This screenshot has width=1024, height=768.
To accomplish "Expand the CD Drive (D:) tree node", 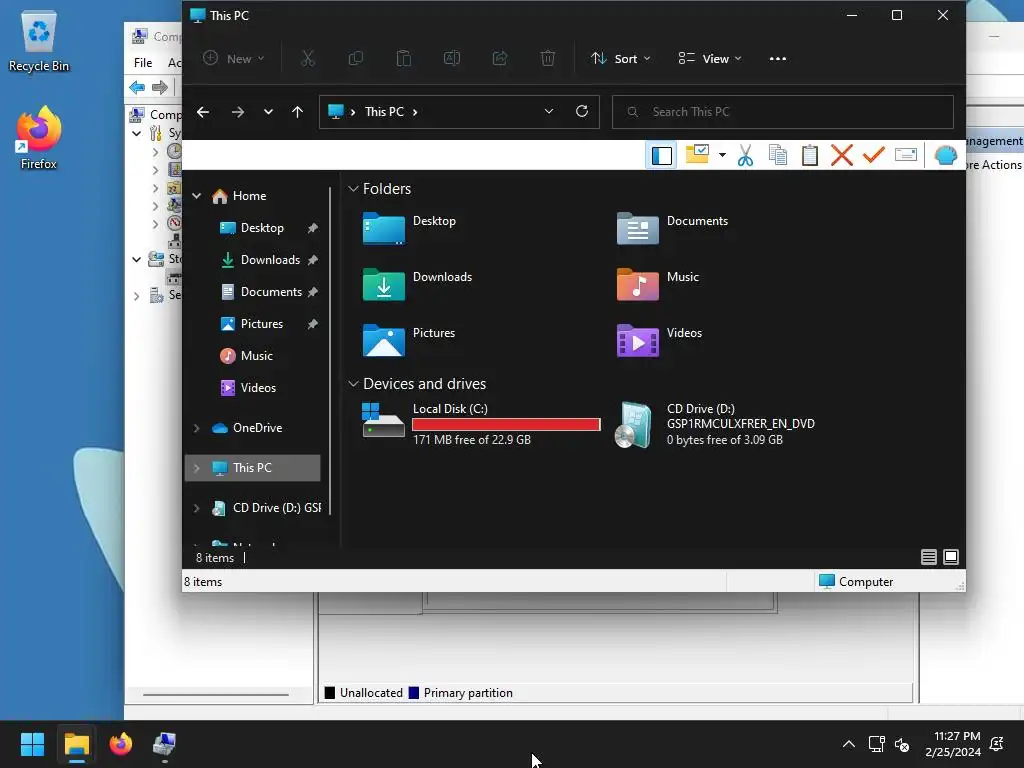I will pyautogui.click(x=197, y=507).
